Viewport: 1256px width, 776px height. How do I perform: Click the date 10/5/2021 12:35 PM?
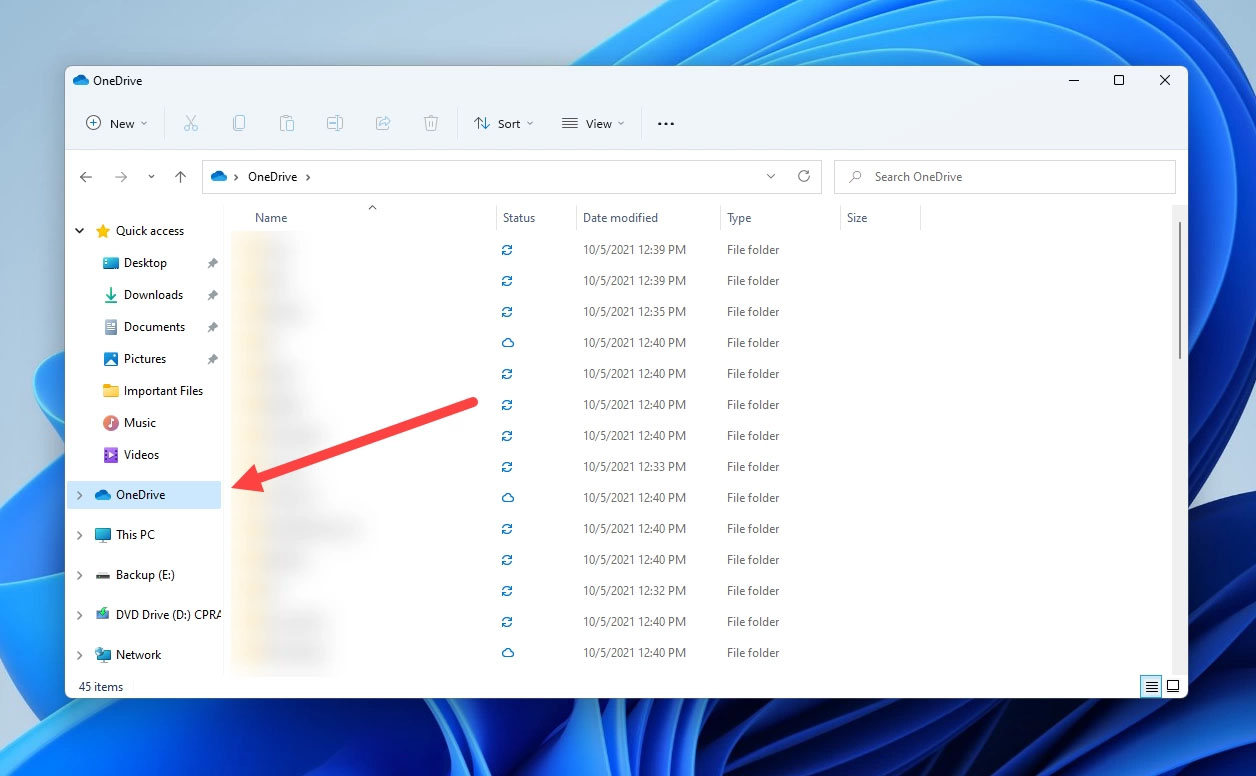click(634, 312)
